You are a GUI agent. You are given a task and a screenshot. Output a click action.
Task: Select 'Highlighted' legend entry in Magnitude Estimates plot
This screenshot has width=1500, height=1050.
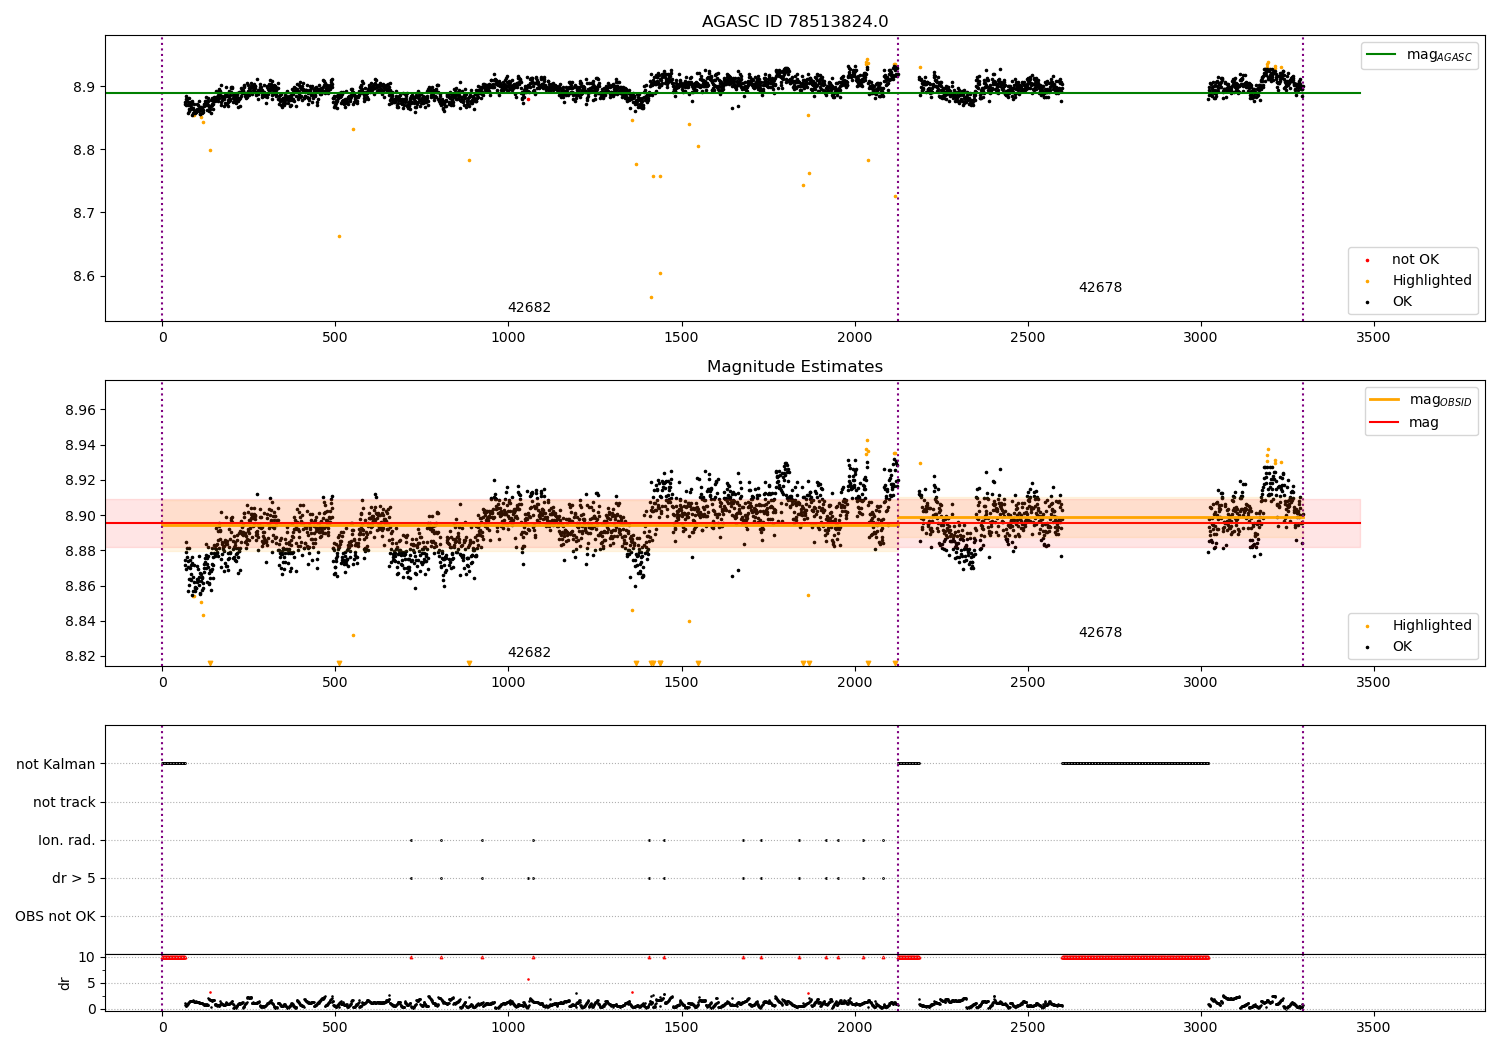point(1432,626)
